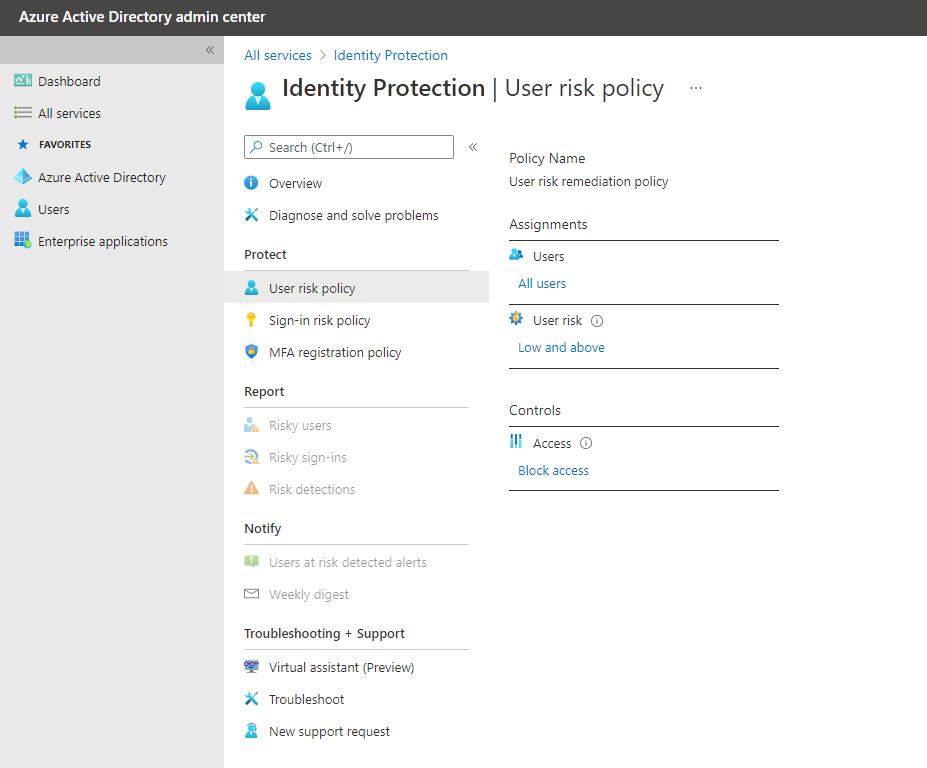This screenshot has height=768, width=927.
Task: Open Azure Active Directory favorite
Action: click(102, 177)
